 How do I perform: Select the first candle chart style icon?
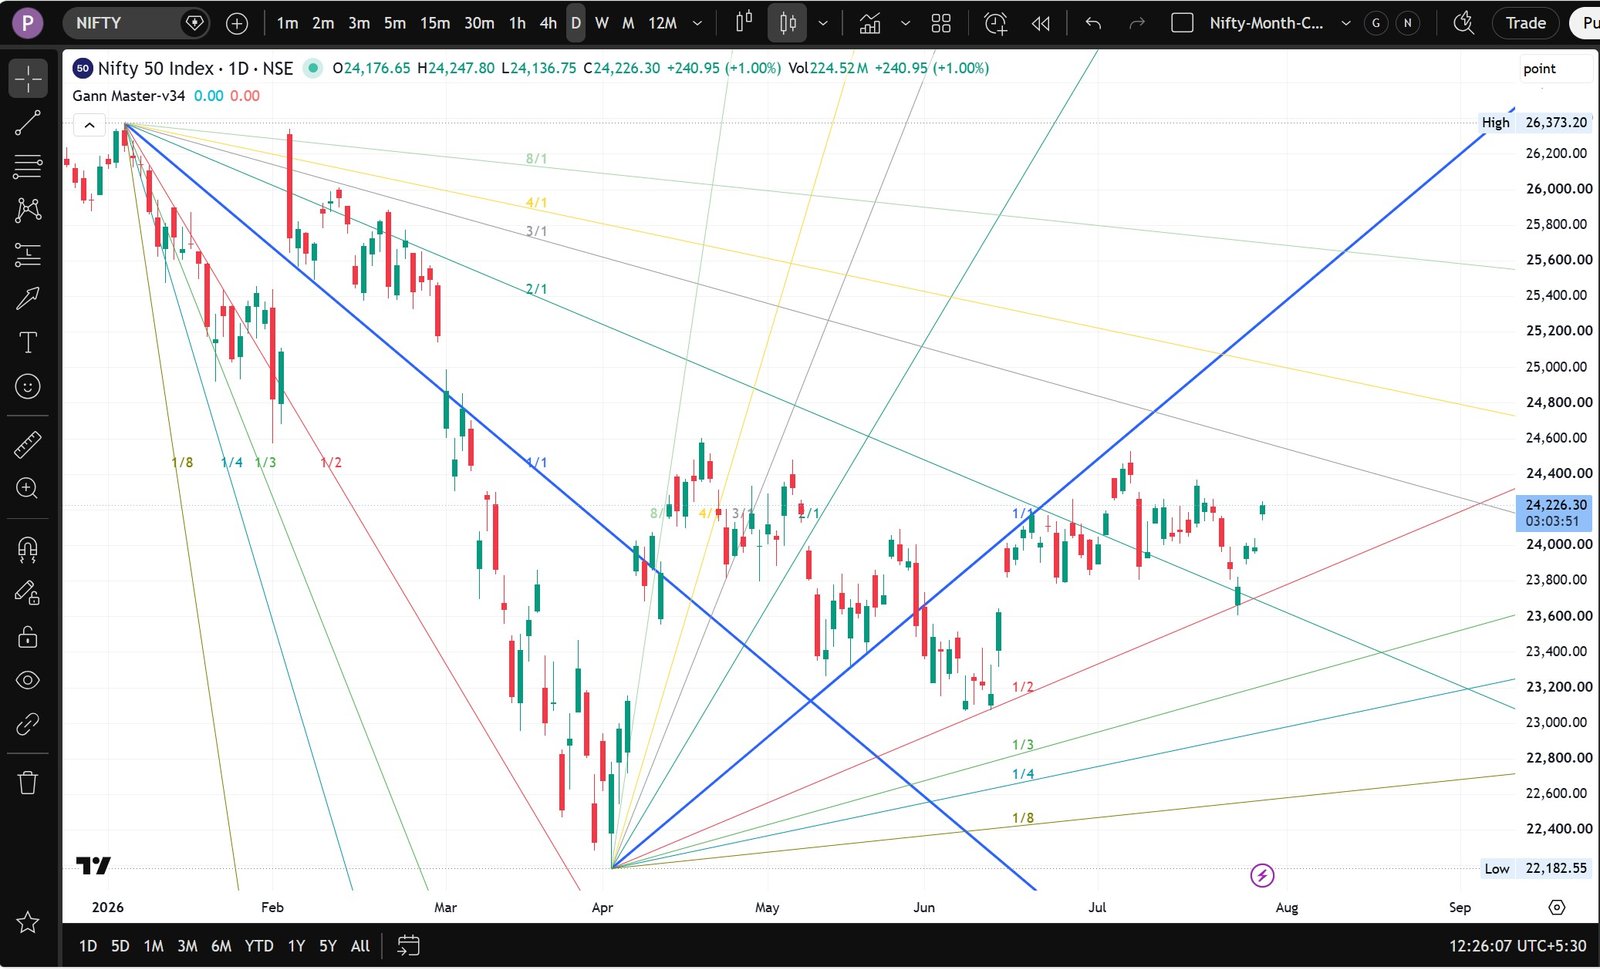coord(744,23)
